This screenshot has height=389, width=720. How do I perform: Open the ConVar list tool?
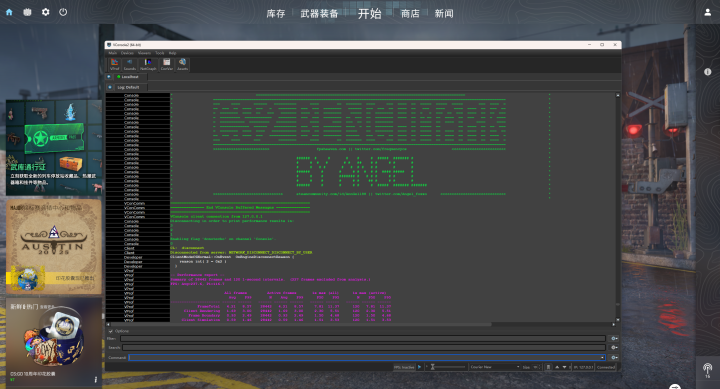point(167,64)
